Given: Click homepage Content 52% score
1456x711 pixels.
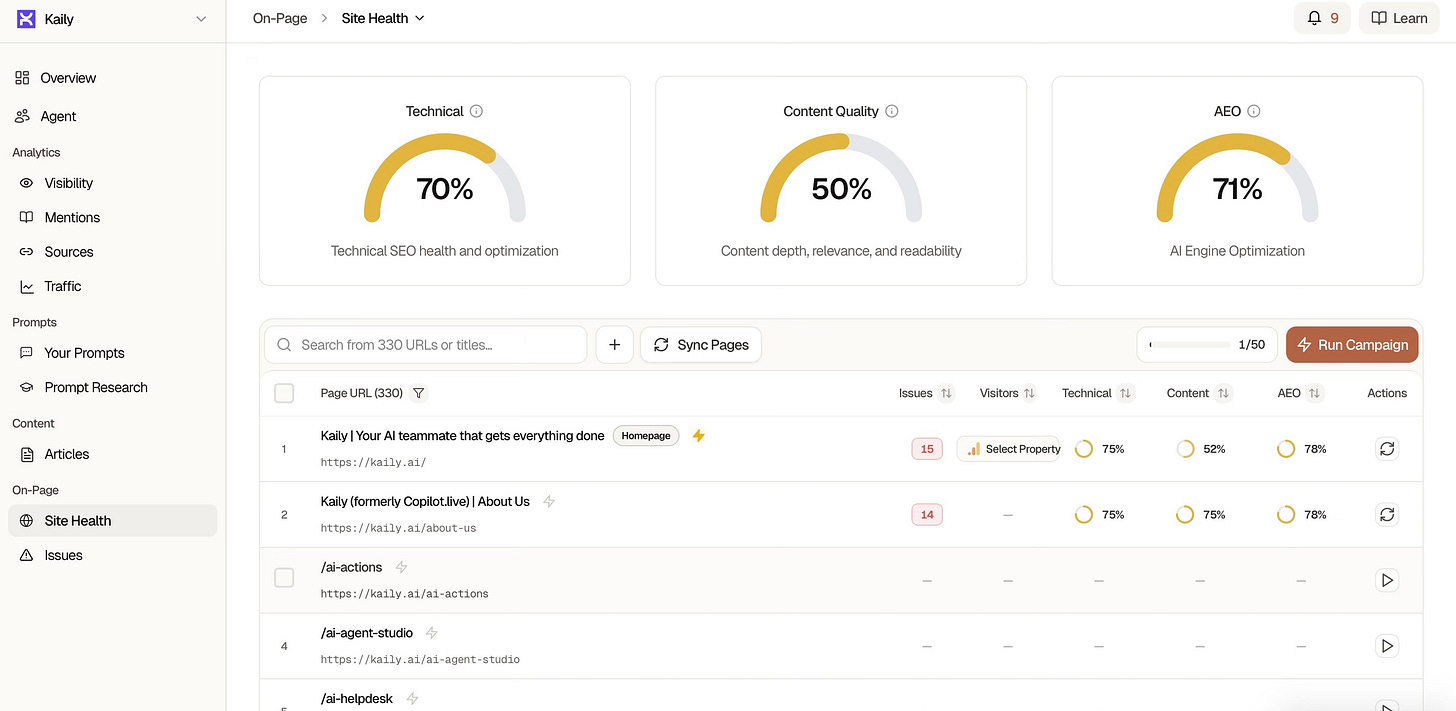Looking at the screenshot, I should point(1201,449).
